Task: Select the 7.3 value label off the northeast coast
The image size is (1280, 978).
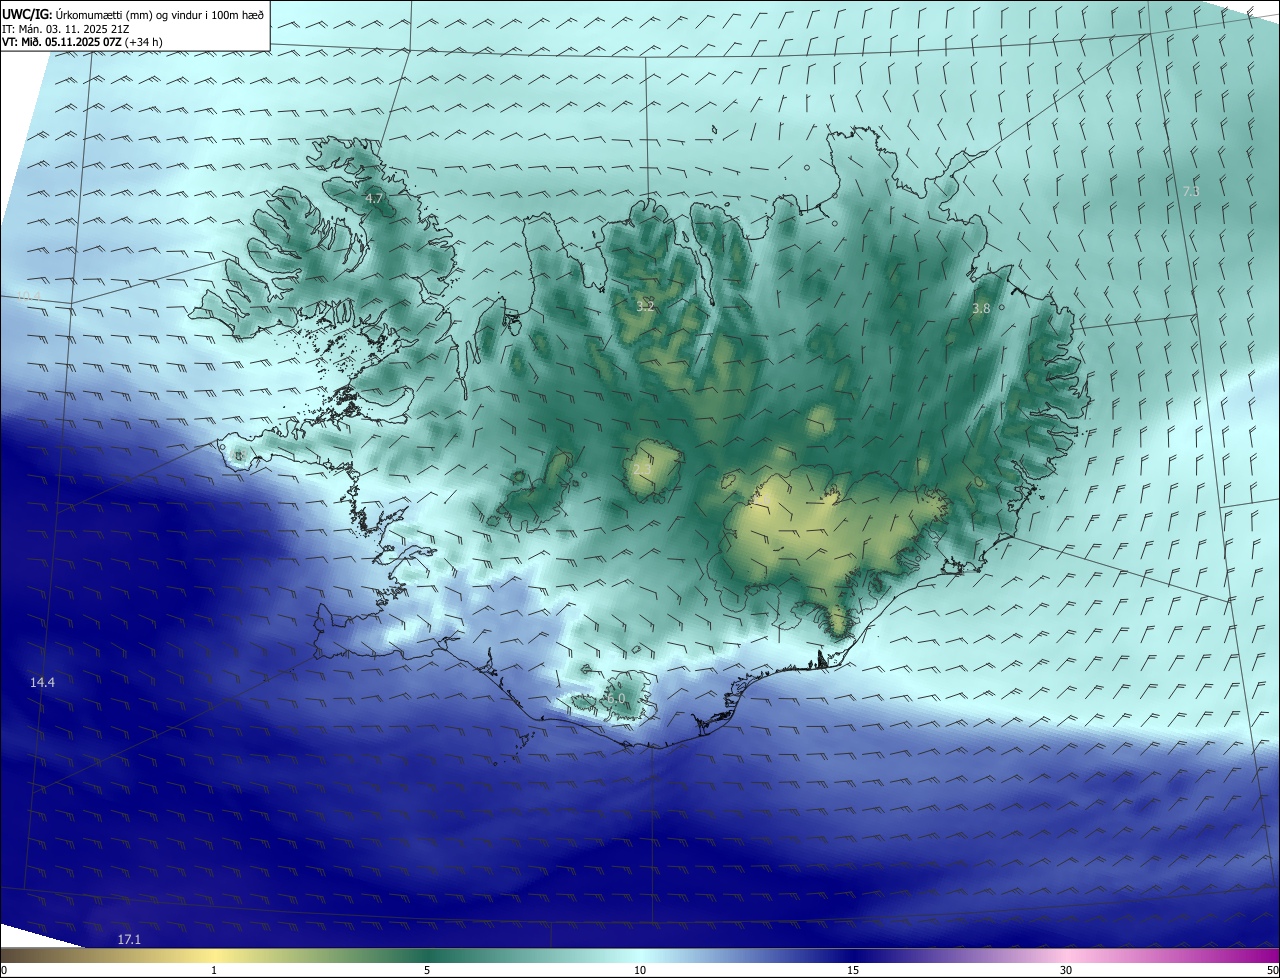Action: (x=1190, y=191)
